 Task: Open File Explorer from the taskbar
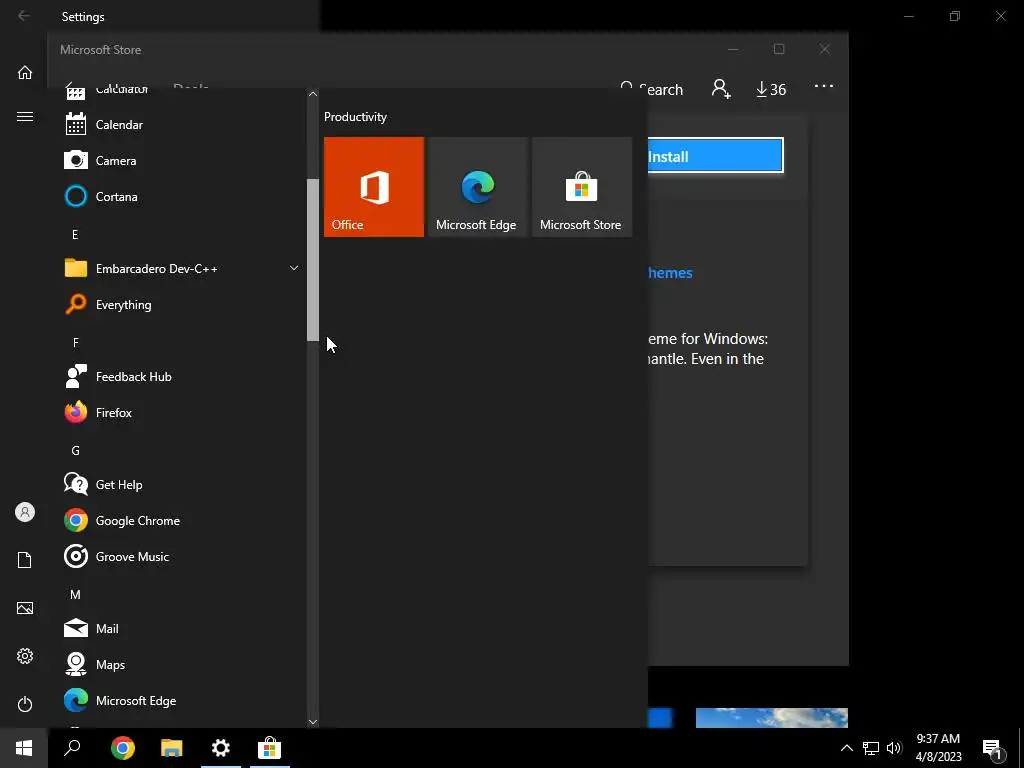[x=172, y=748]
